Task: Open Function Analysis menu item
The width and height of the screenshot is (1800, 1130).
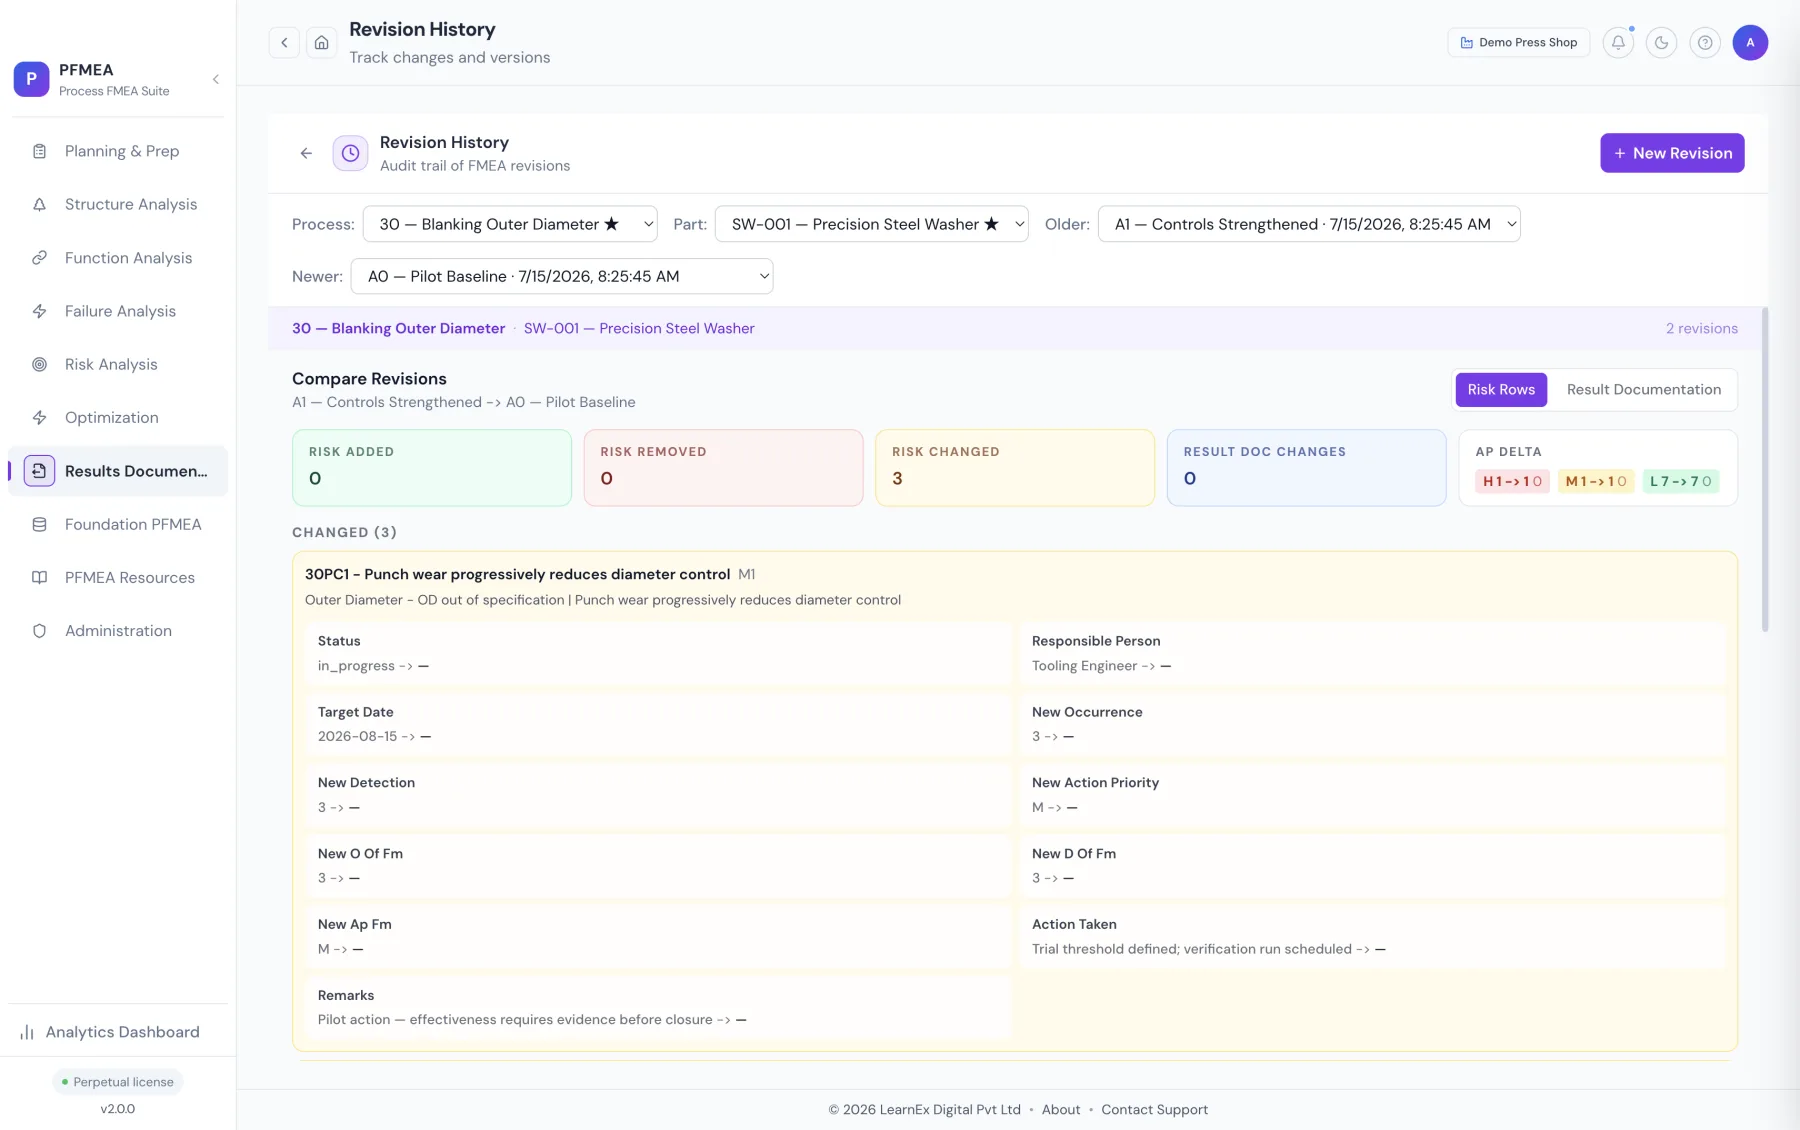Action: [118, 258]
